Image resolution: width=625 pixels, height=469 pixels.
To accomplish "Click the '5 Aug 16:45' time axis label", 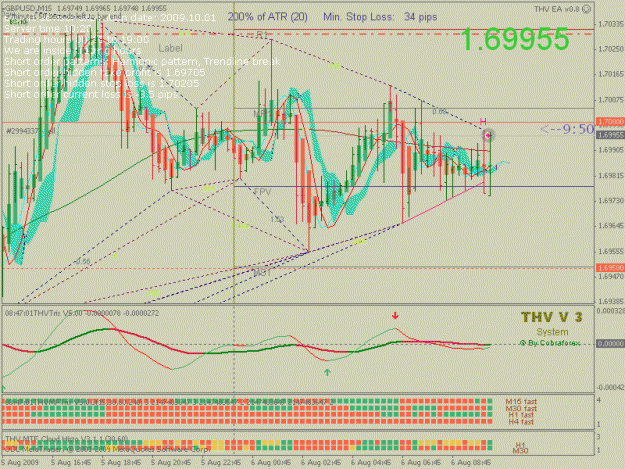I will click(71, 463).
